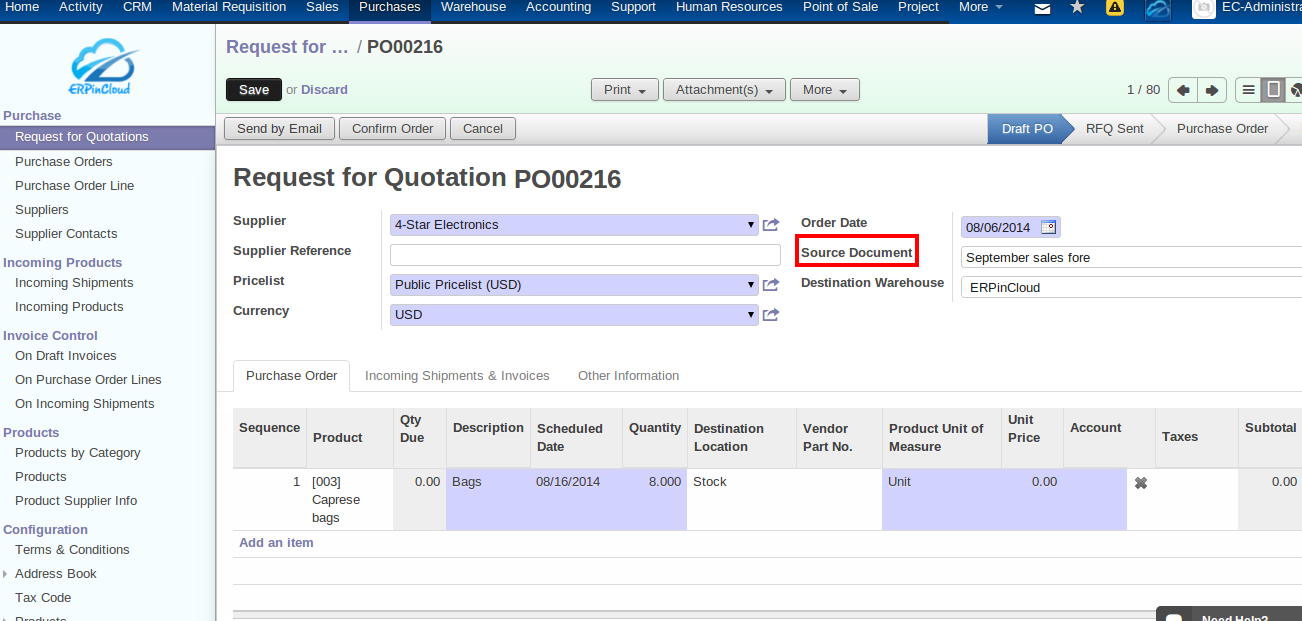
Task: Delete the Caprese bags order line
Action: click(x=1140, y=483)
